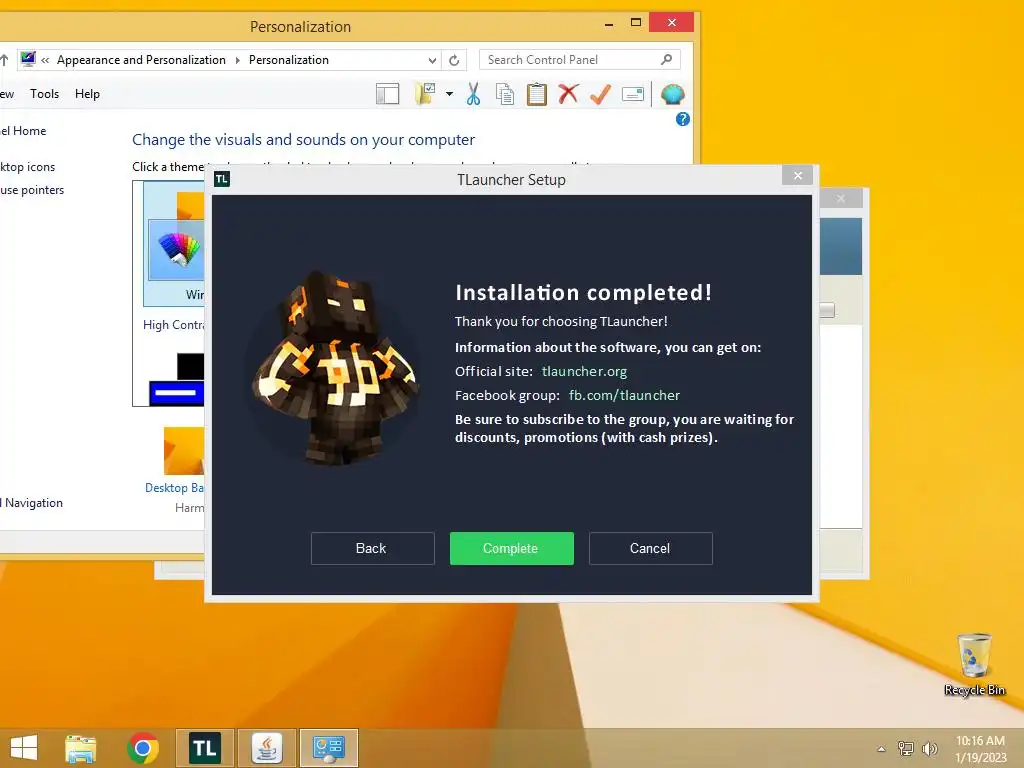Image resolution: width=1024 pixels, height=768 pixels.
Task: Show hidden tray icons arrow
Action: [881, 749]
